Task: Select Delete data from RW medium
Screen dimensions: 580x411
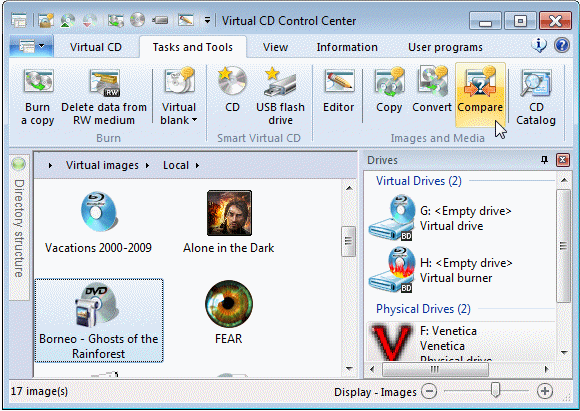Action: [104, 97]
